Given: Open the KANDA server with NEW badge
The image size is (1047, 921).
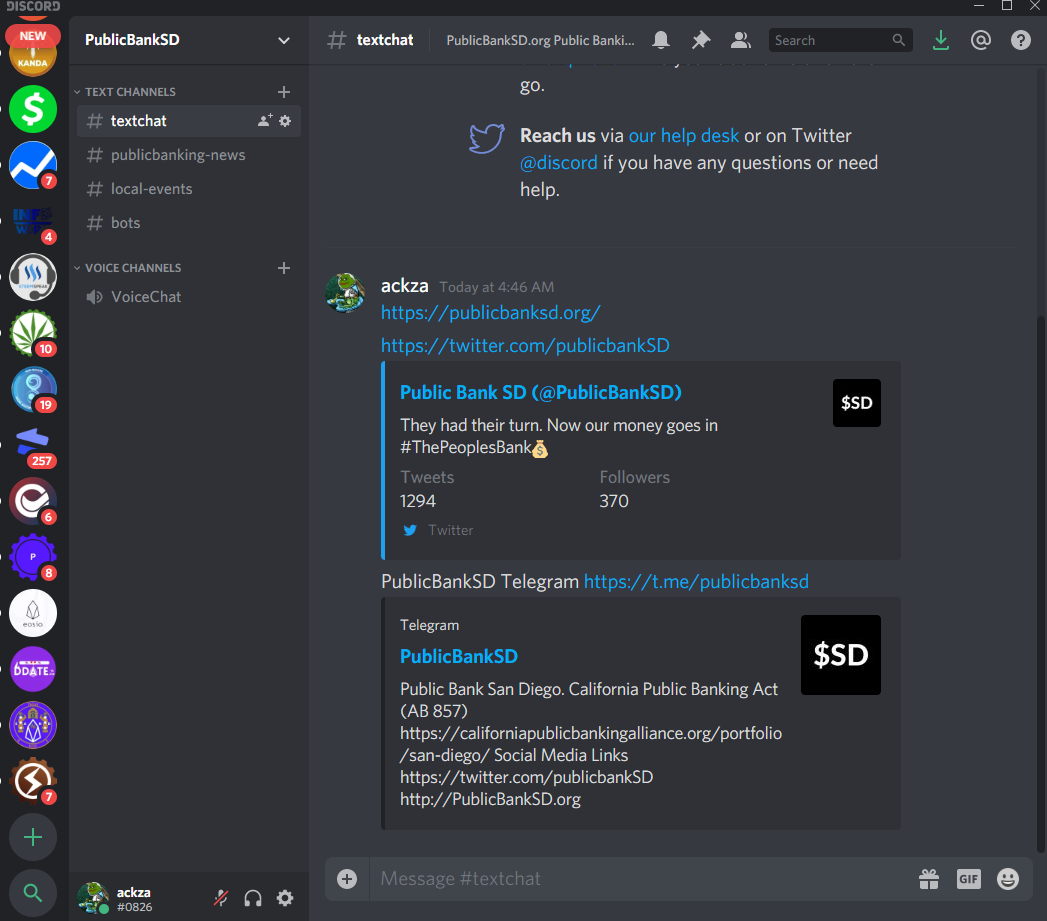Looking at the screenshot, I should [33, 52].
